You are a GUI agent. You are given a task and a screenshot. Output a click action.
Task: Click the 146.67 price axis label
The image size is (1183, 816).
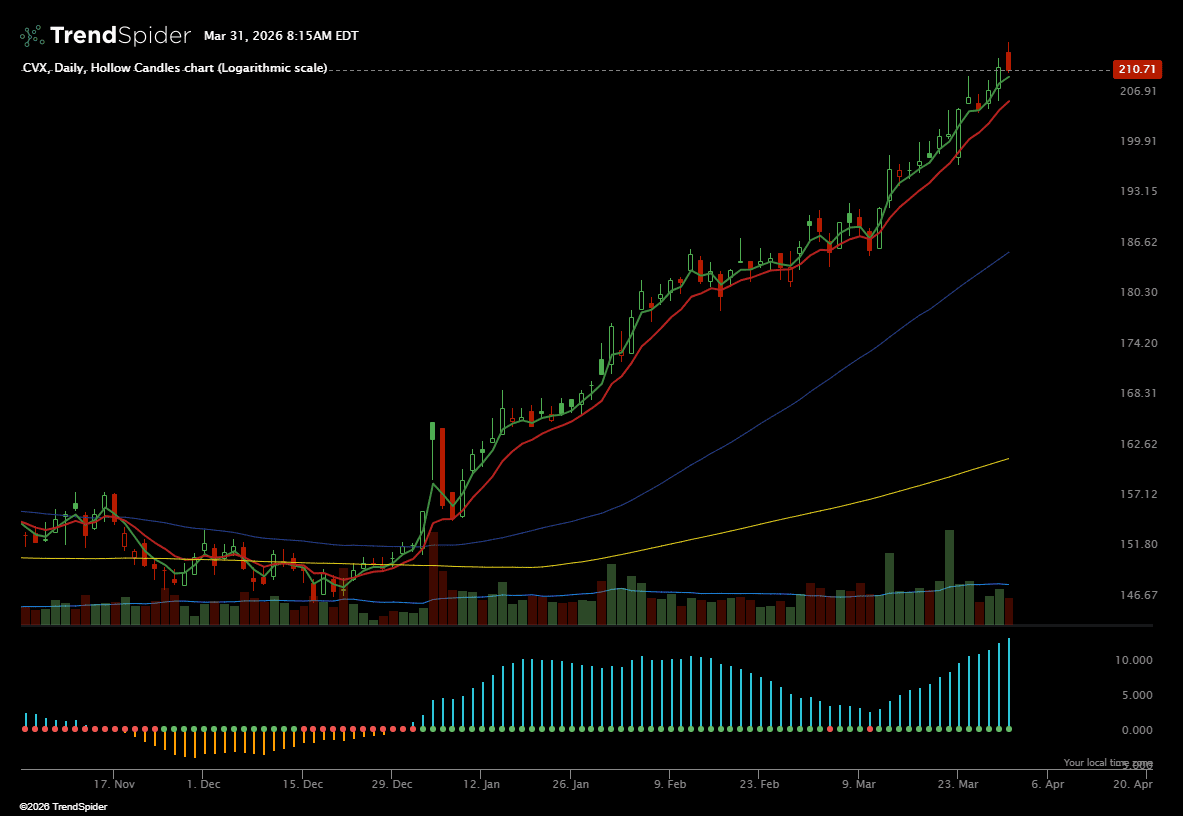pos(1138,595)
